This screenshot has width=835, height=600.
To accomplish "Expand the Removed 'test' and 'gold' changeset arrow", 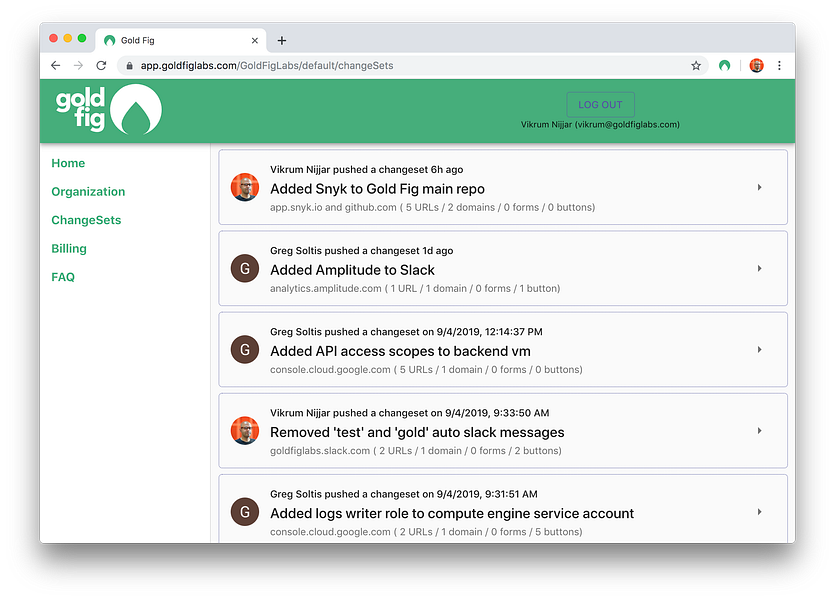I will (759, 431).
